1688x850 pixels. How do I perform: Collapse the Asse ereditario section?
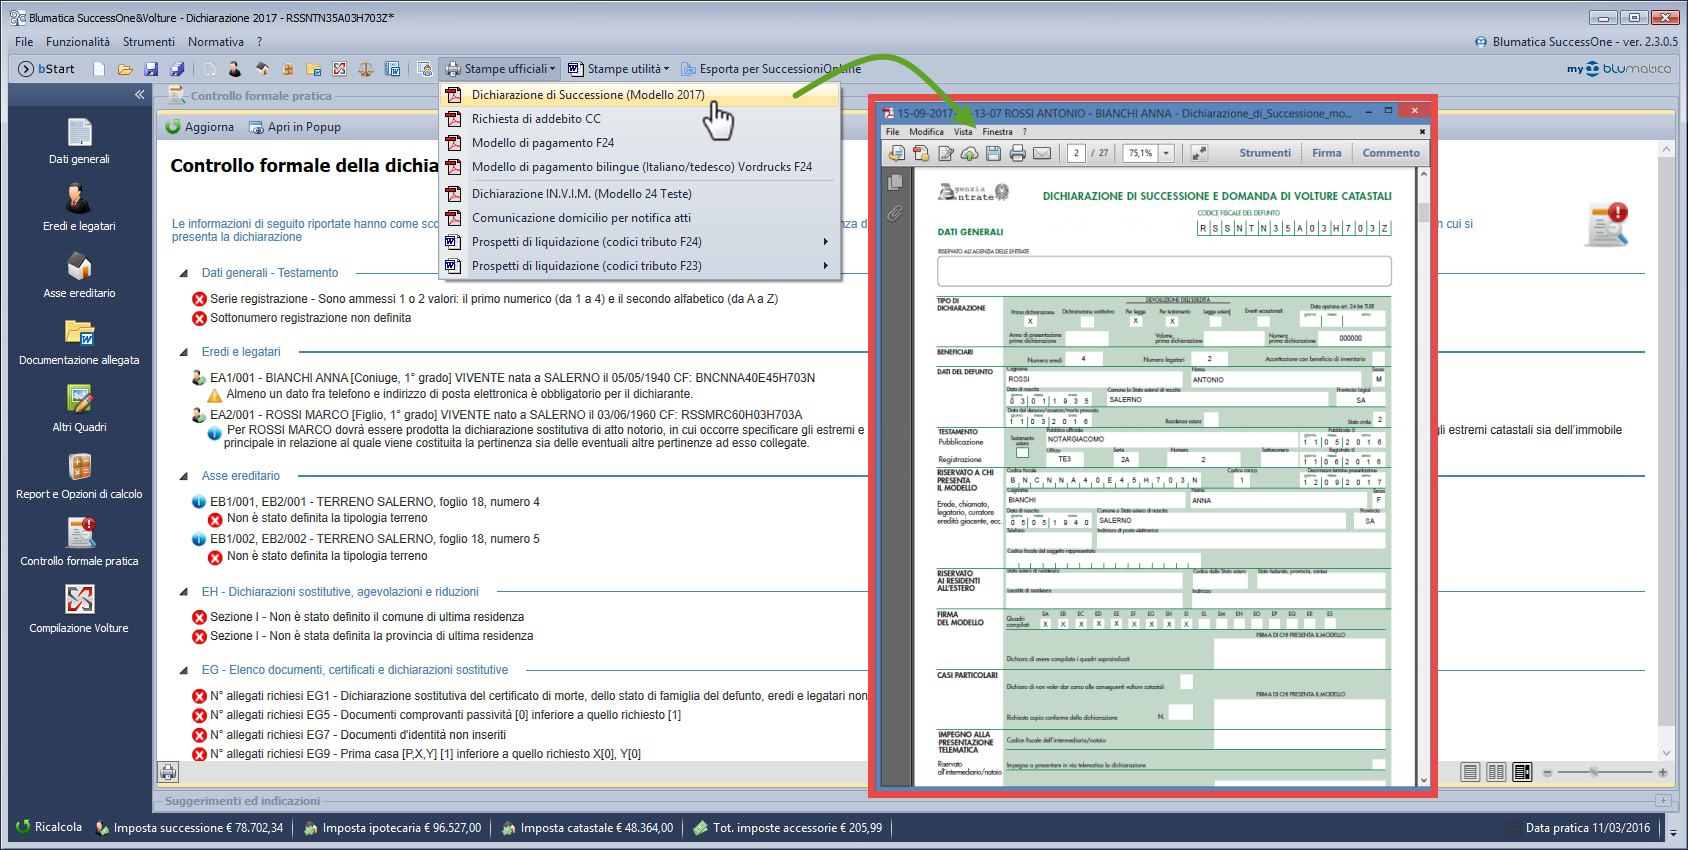click(x=184, y=476)
